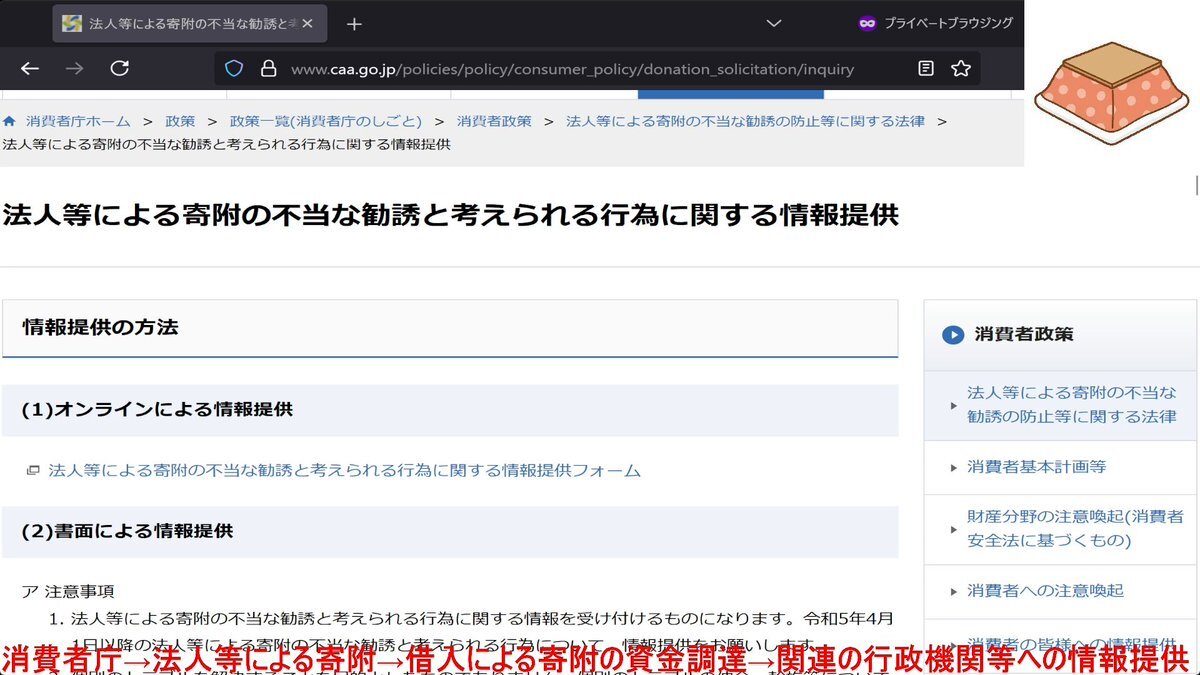The image size is (1200, 675).
Task: Click the page title 法人等による寄附の不当な勧誘と考えられる行為に関する情報提供
Action: pos(451,215)
